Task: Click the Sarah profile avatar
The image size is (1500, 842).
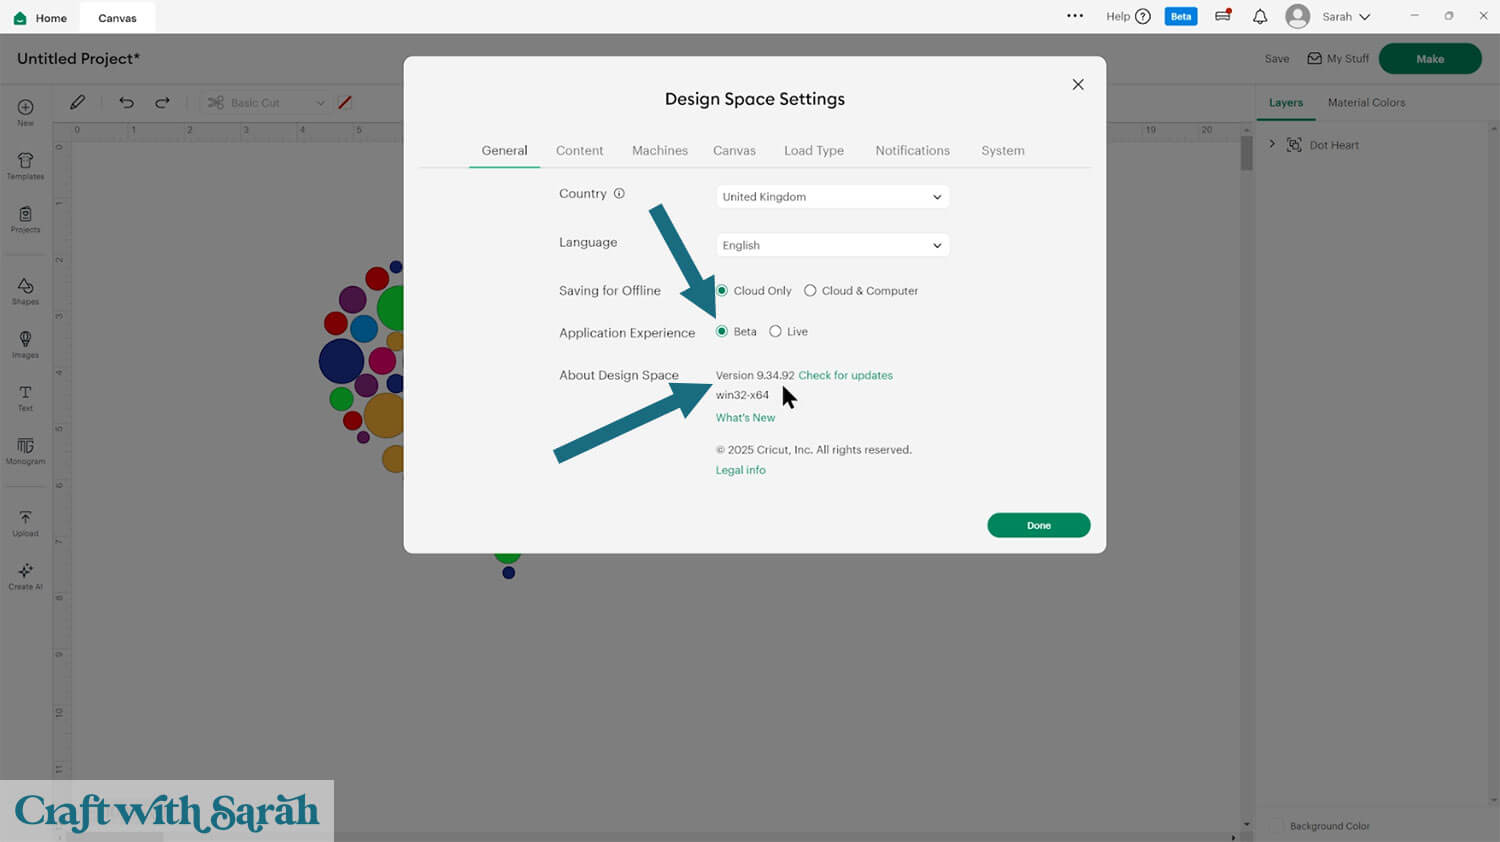Action: pos(1297,16)
